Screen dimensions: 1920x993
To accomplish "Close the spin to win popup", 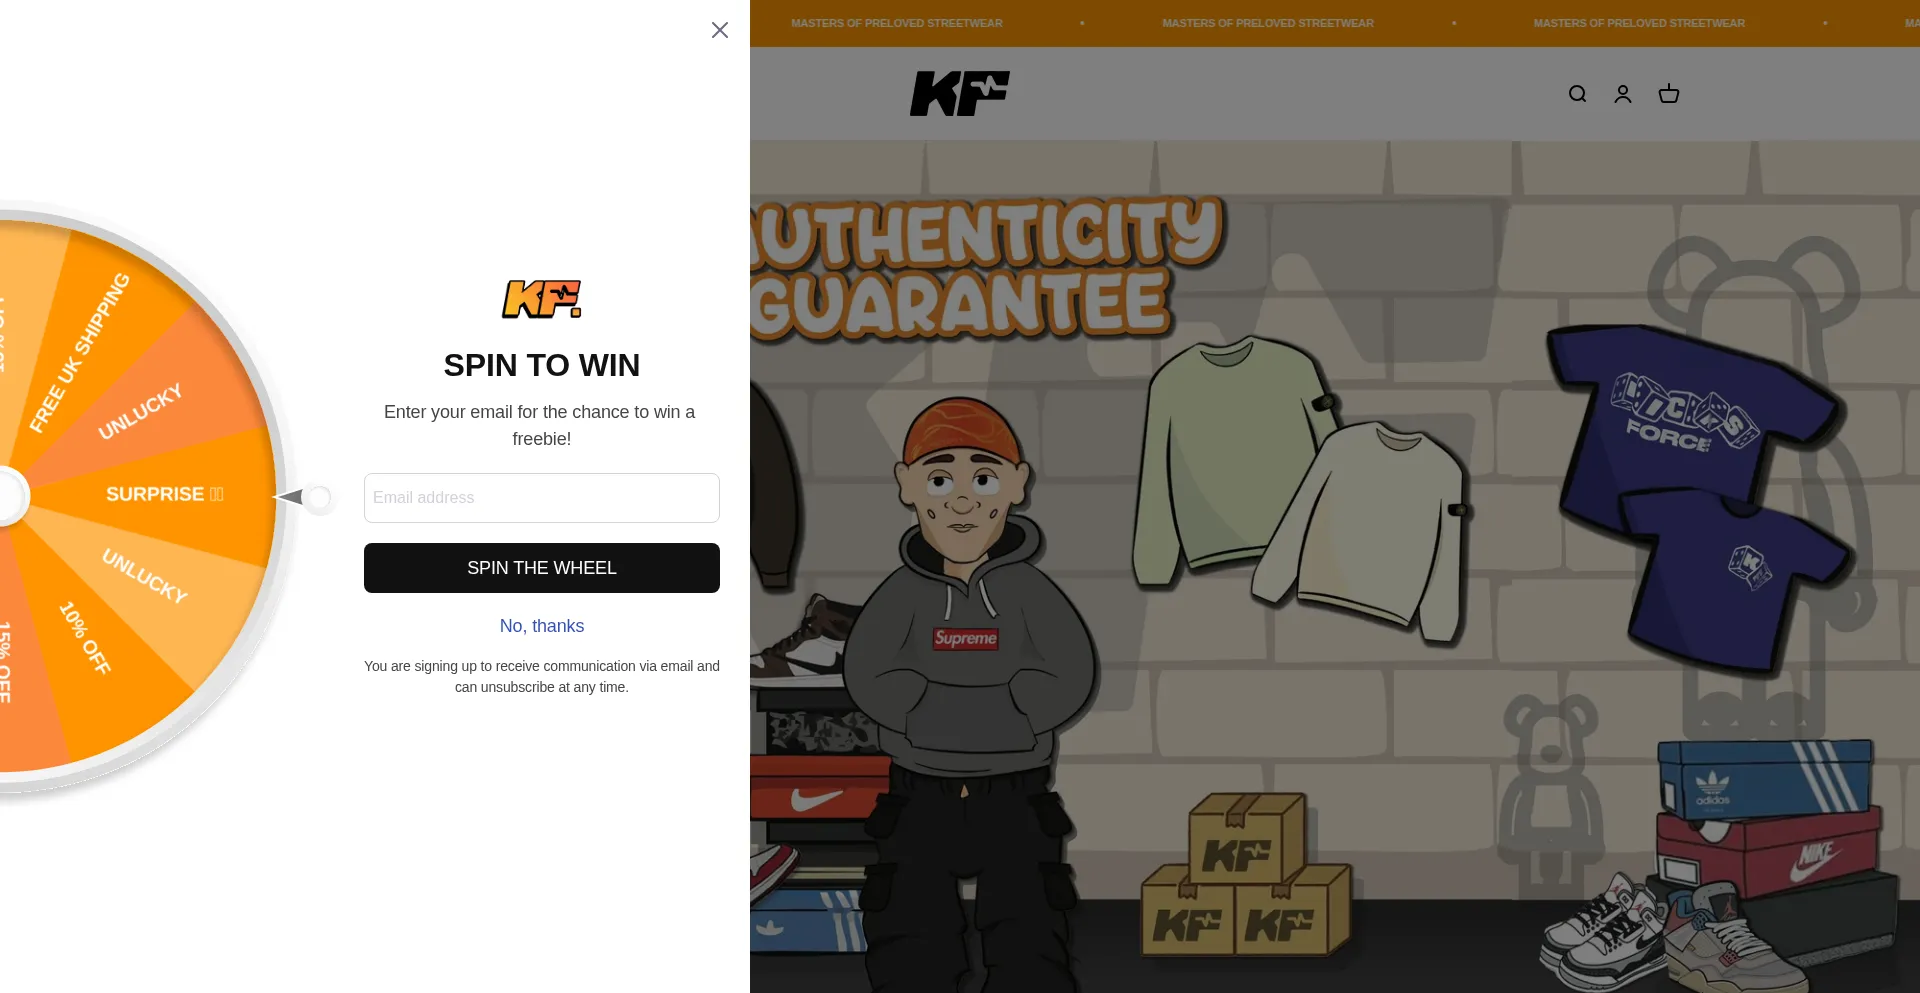I will coord(720,30).
